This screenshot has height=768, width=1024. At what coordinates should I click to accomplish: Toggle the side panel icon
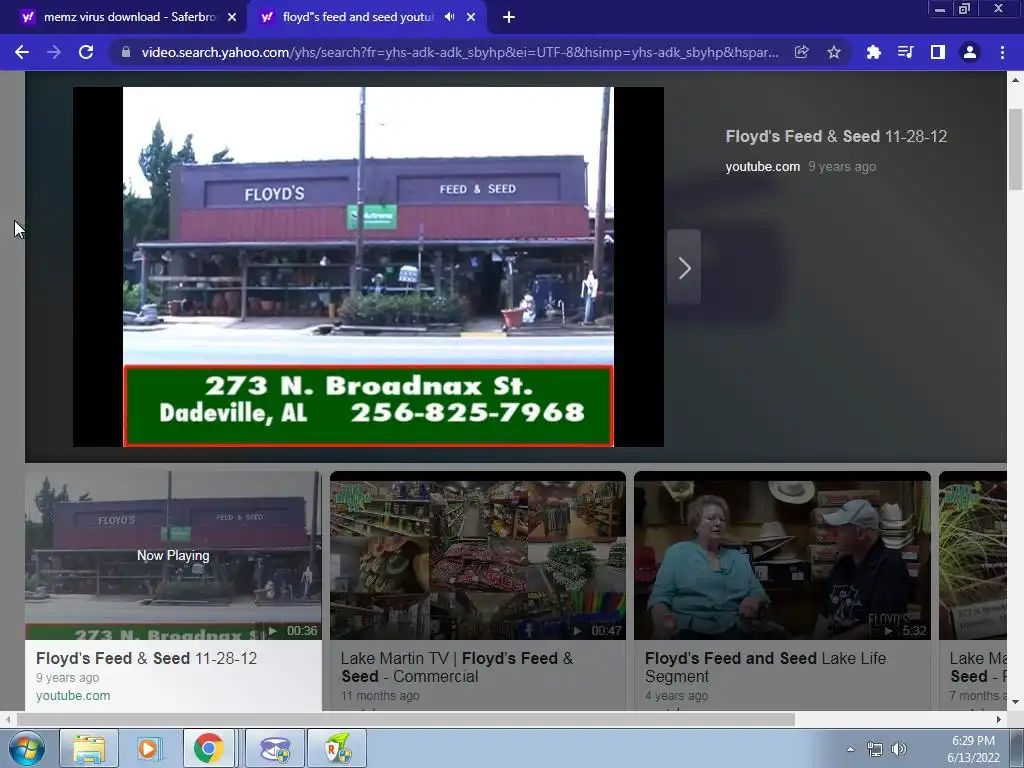[938, 52]
